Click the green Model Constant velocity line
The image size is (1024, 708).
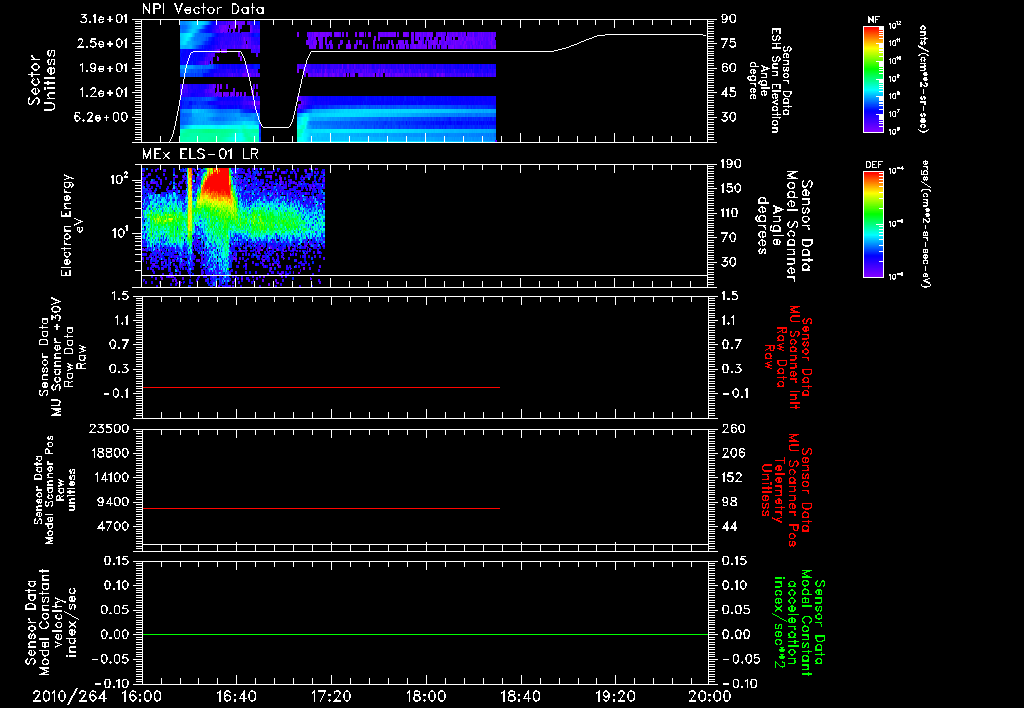(x=425, y=634)
